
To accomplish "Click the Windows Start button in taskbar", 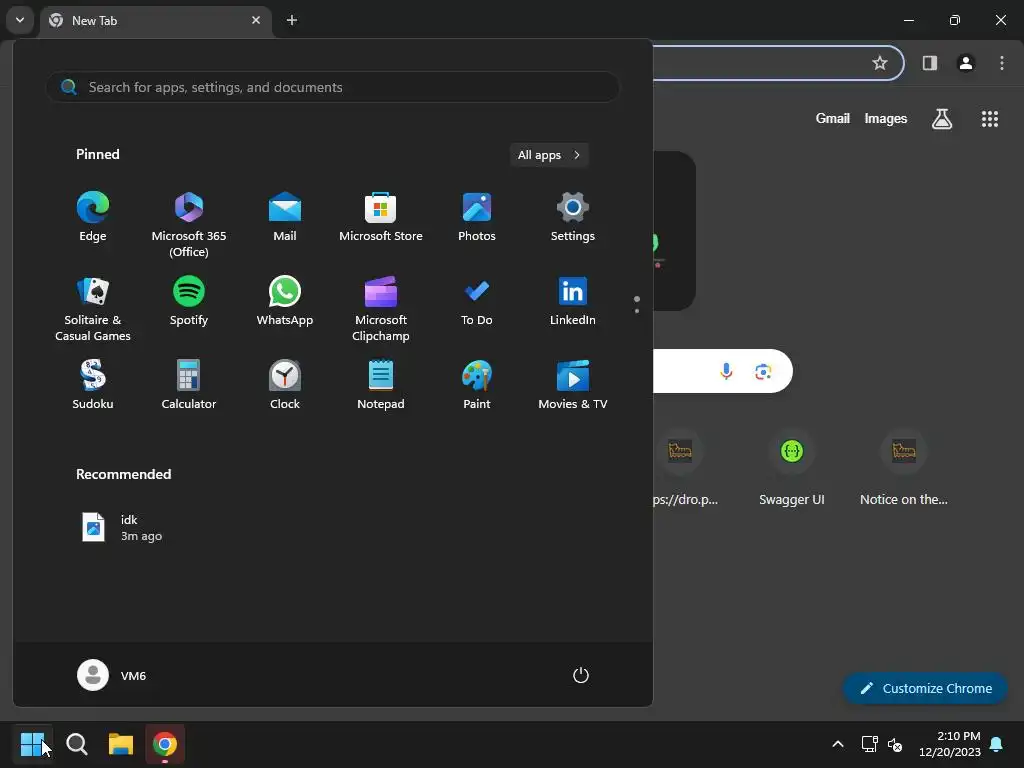I will [32, 744].
